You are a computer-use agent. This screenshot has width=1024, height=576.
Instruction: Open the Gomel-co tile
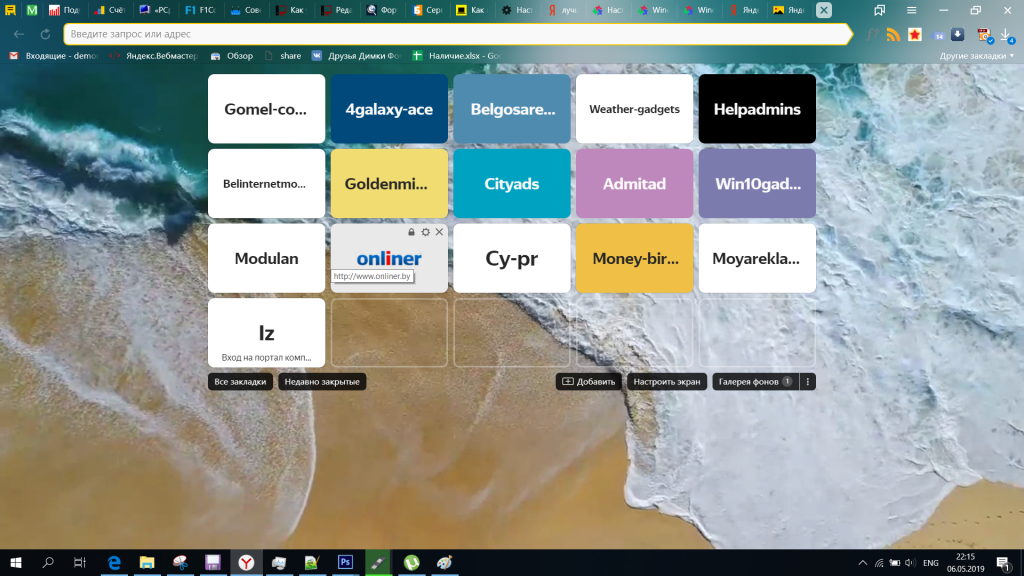pos(266,108)
